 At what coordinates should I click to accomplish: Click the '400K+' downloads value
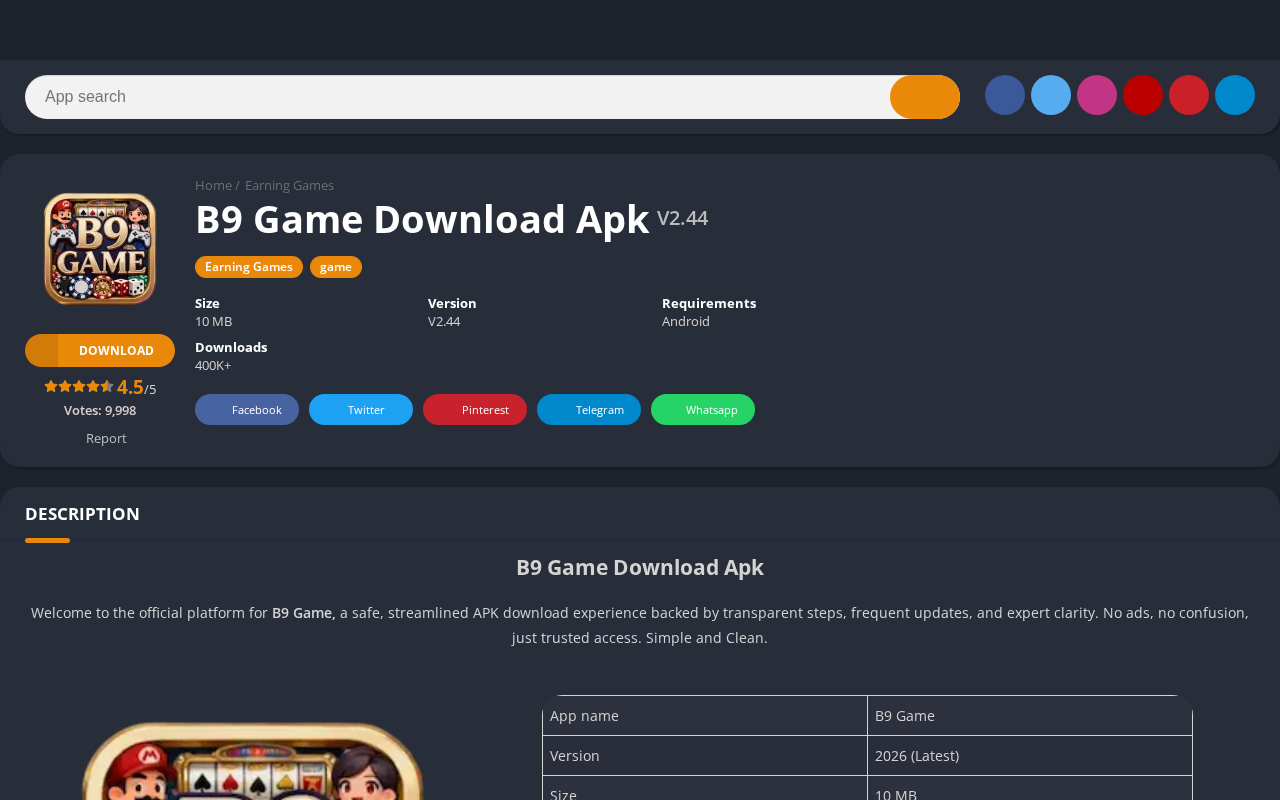coord(213,365)
